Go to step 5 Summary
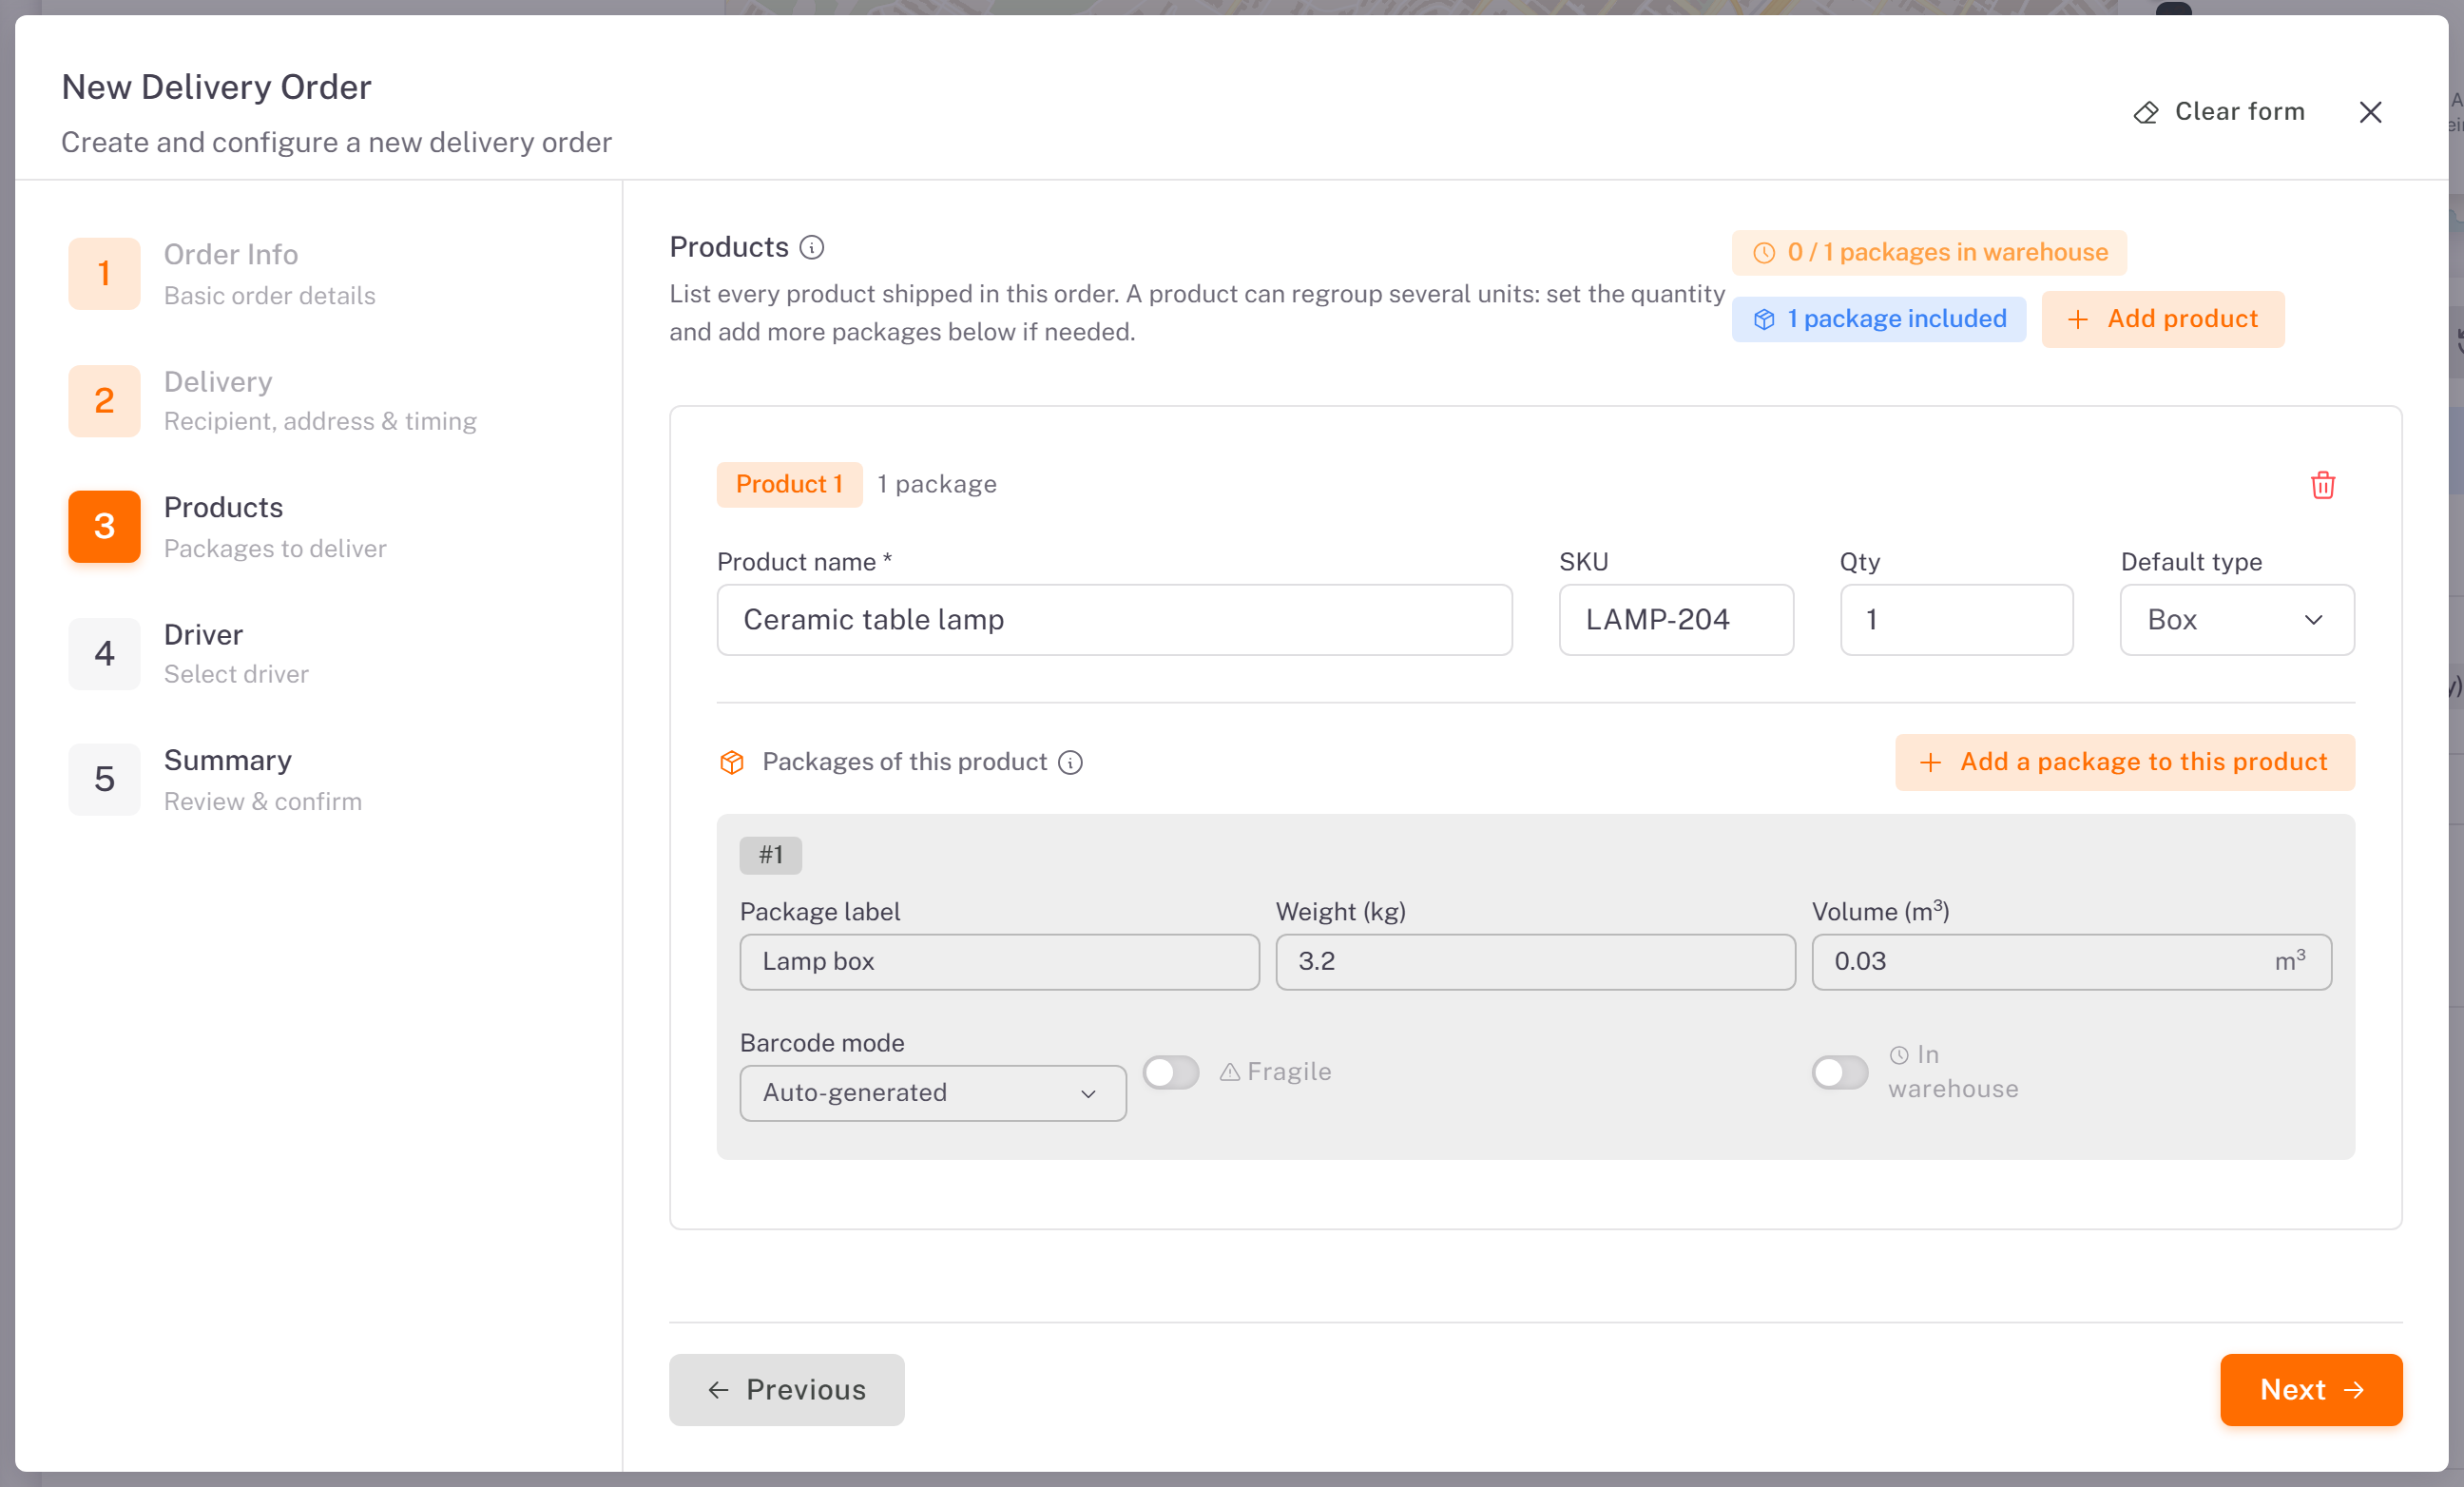This screenshot has height=1487, width=2464. coord(215,779)
